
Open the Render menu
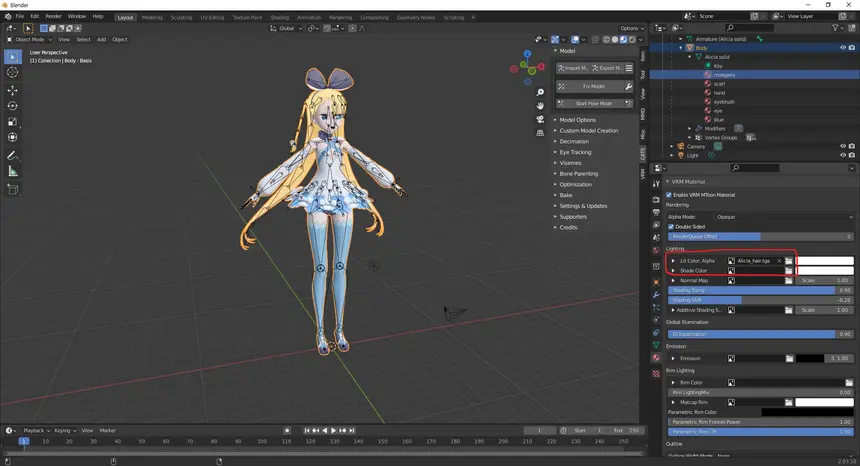coord(53,16)
